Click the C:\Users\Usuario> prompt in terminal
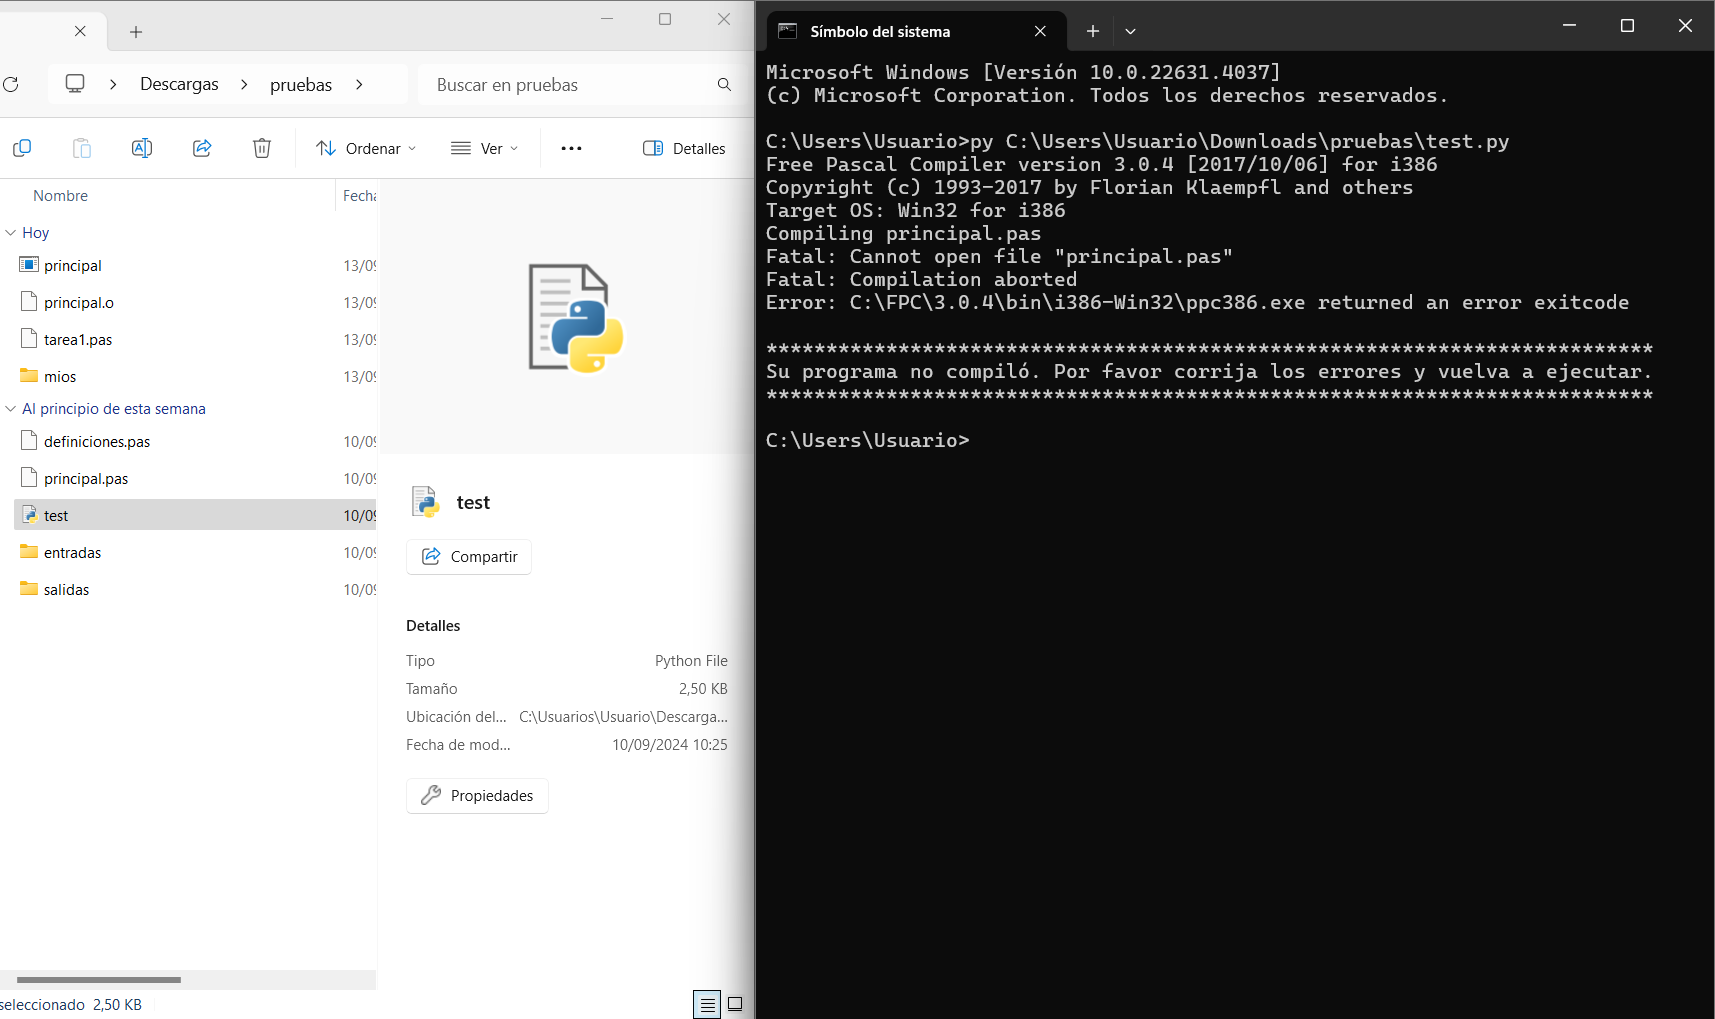1715x1019 pixels. [x=867, y=440]
